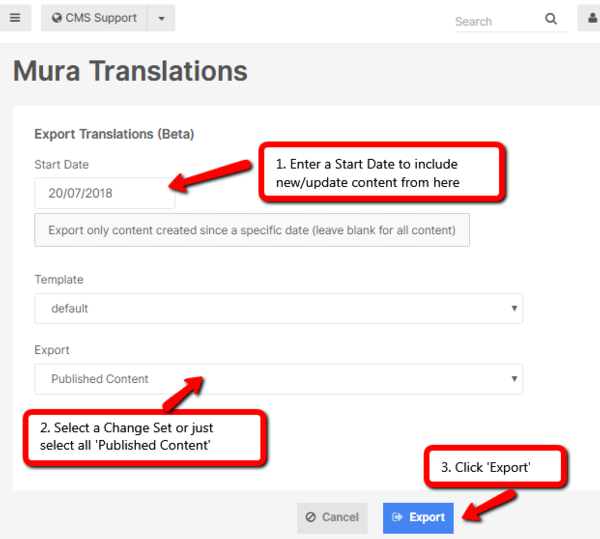The height and width of the screenshot is (539, 600).
Task: Open the hamburger navigation menu
Action: [x=15, y=18]
